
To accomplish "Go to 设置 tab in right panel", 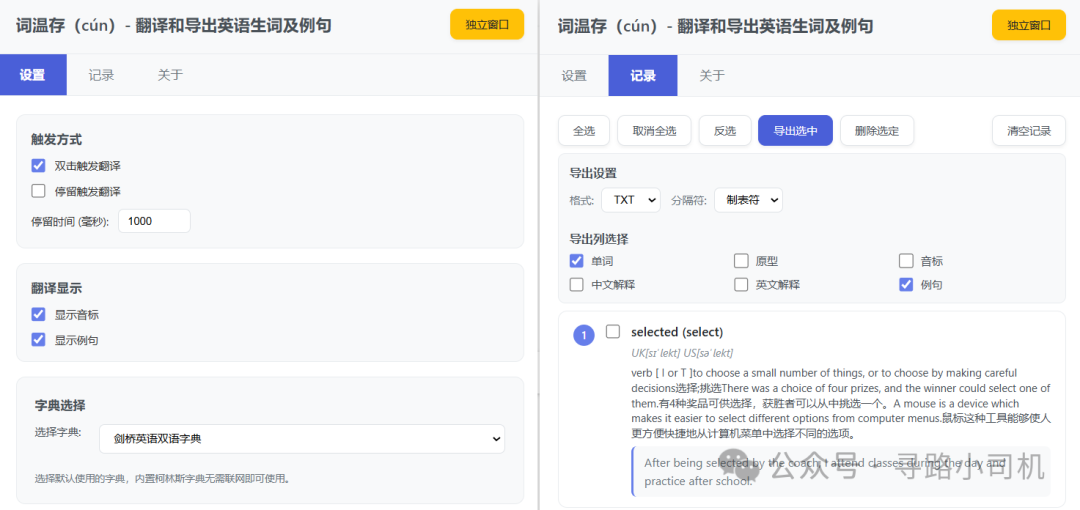I will [x=574, y=76].
